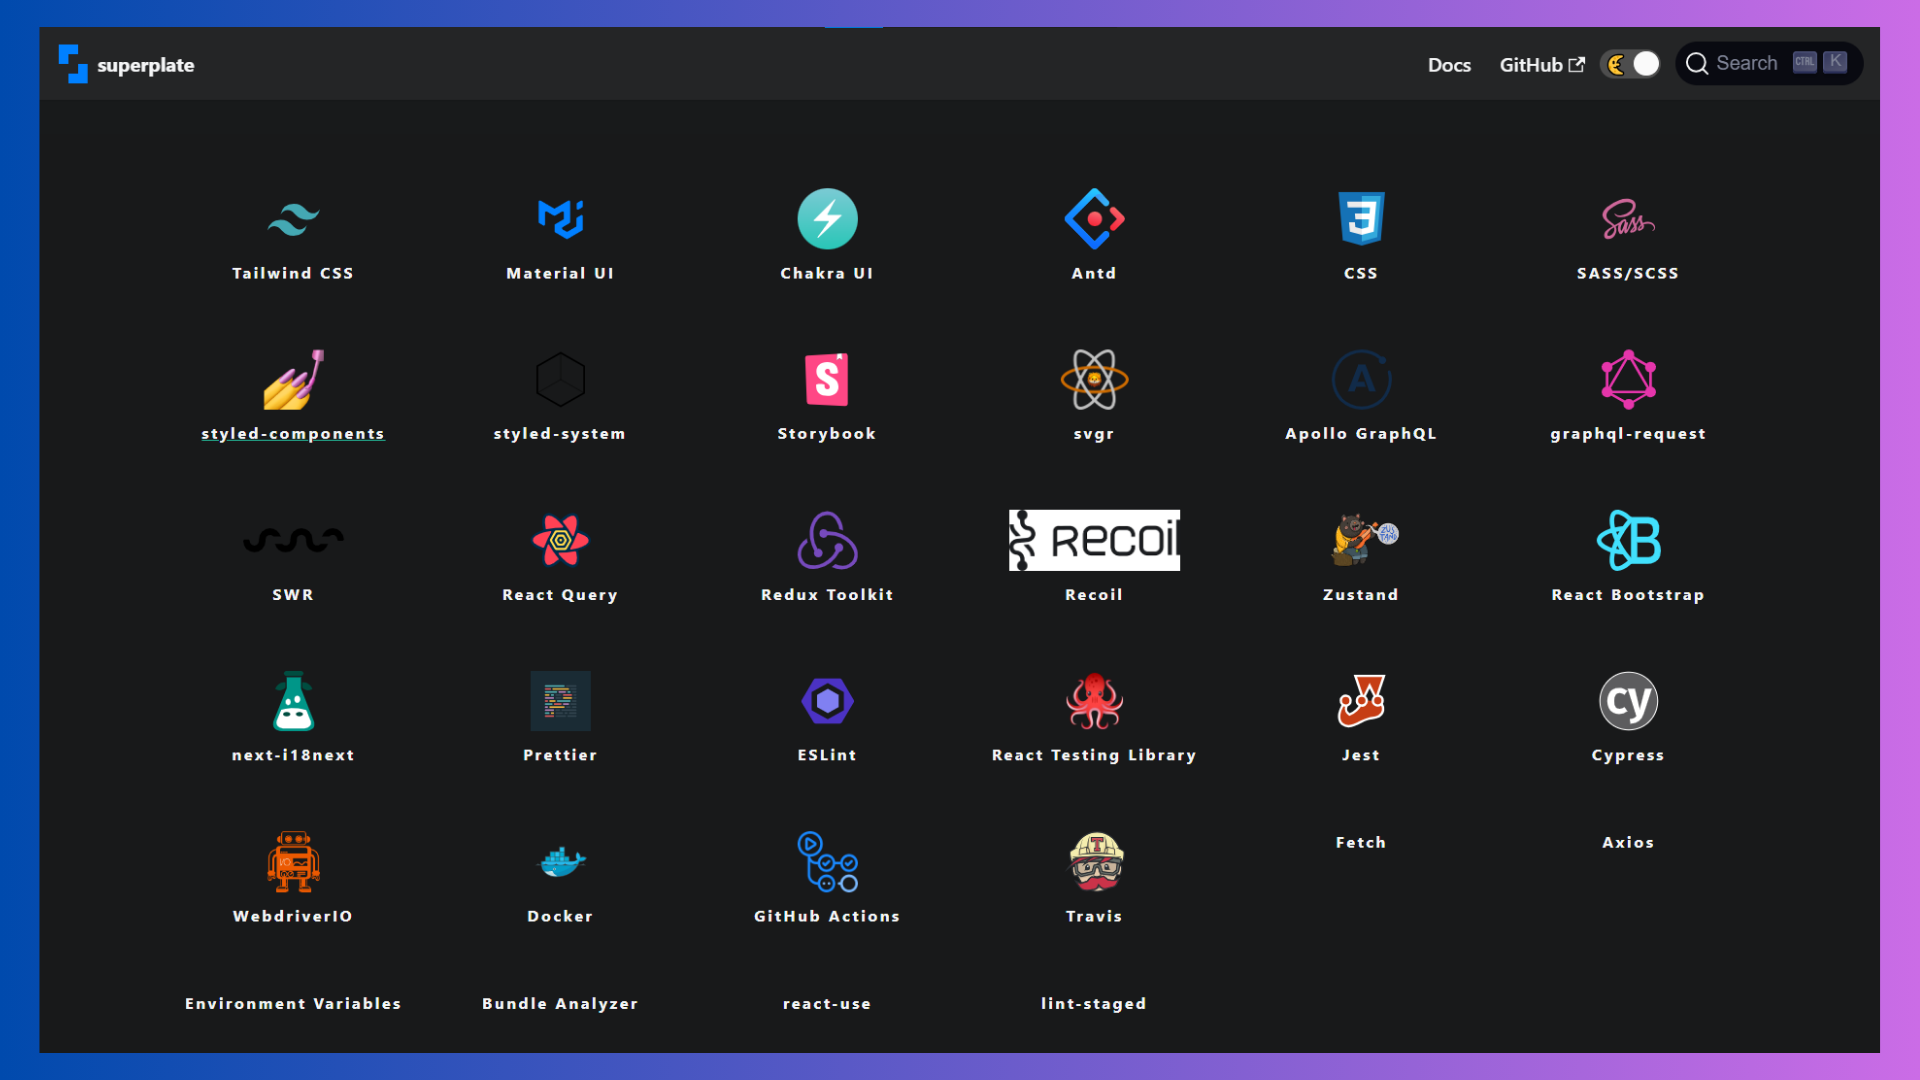Click the Axios text link
This screenshot has height=1080, width=1920.
pos(1628,843)
